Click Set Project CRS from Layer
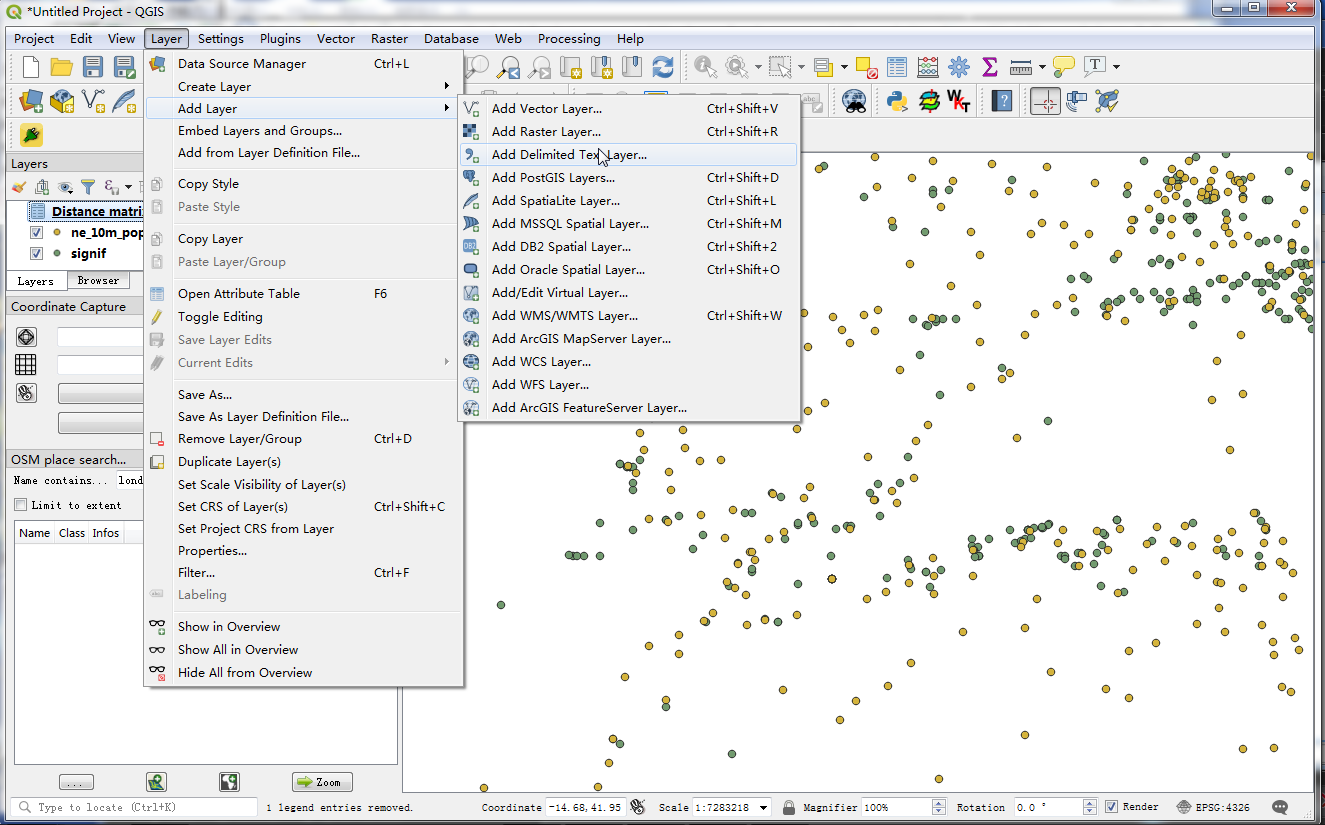1325x825 pixels. [304, 529]
